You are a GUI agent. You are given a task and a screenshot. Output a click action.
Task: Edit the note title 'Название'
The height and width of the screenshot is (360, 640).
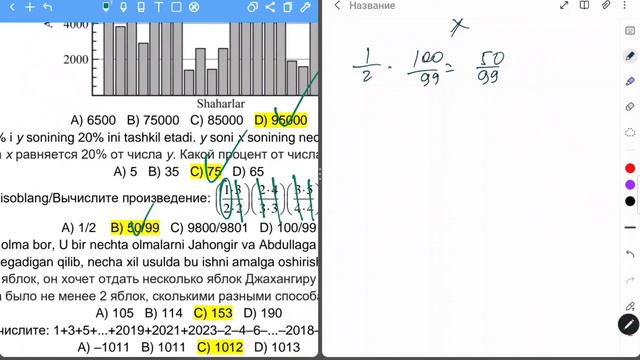(372, 6)
